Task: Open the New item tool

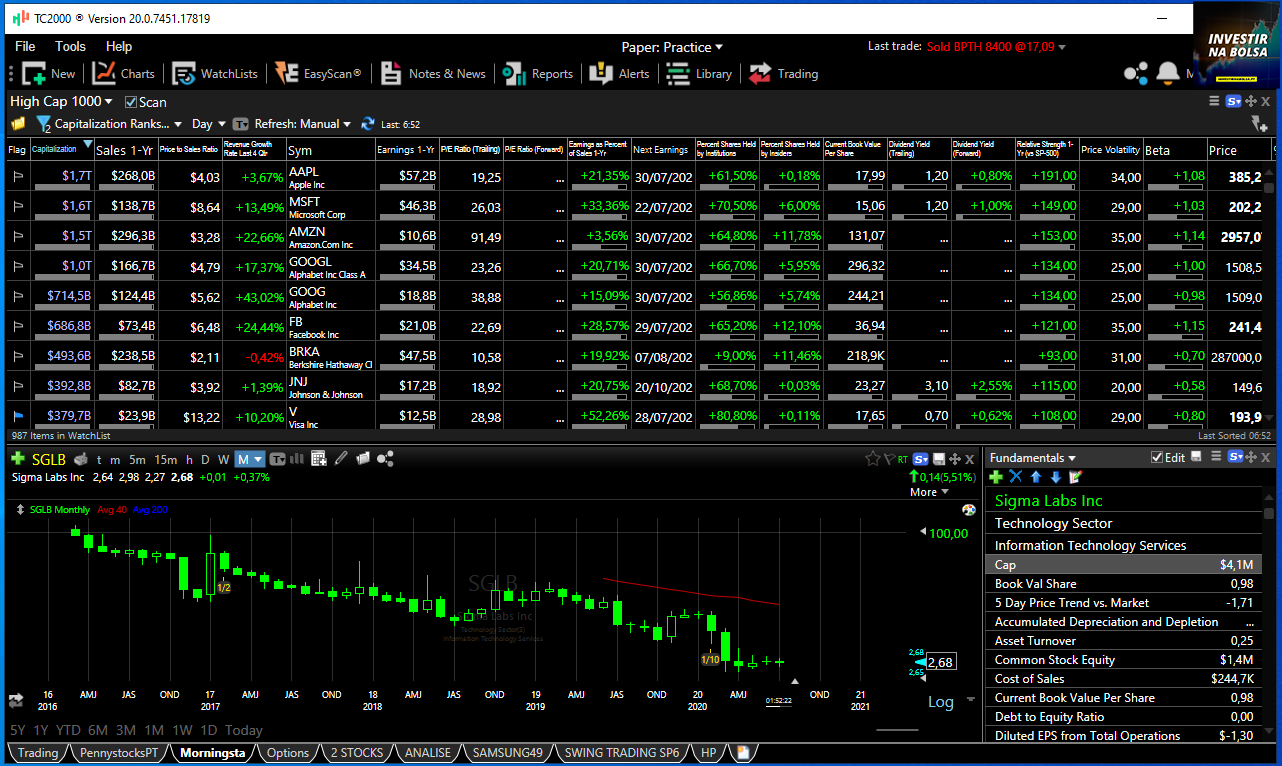Action: pos(49,73)
